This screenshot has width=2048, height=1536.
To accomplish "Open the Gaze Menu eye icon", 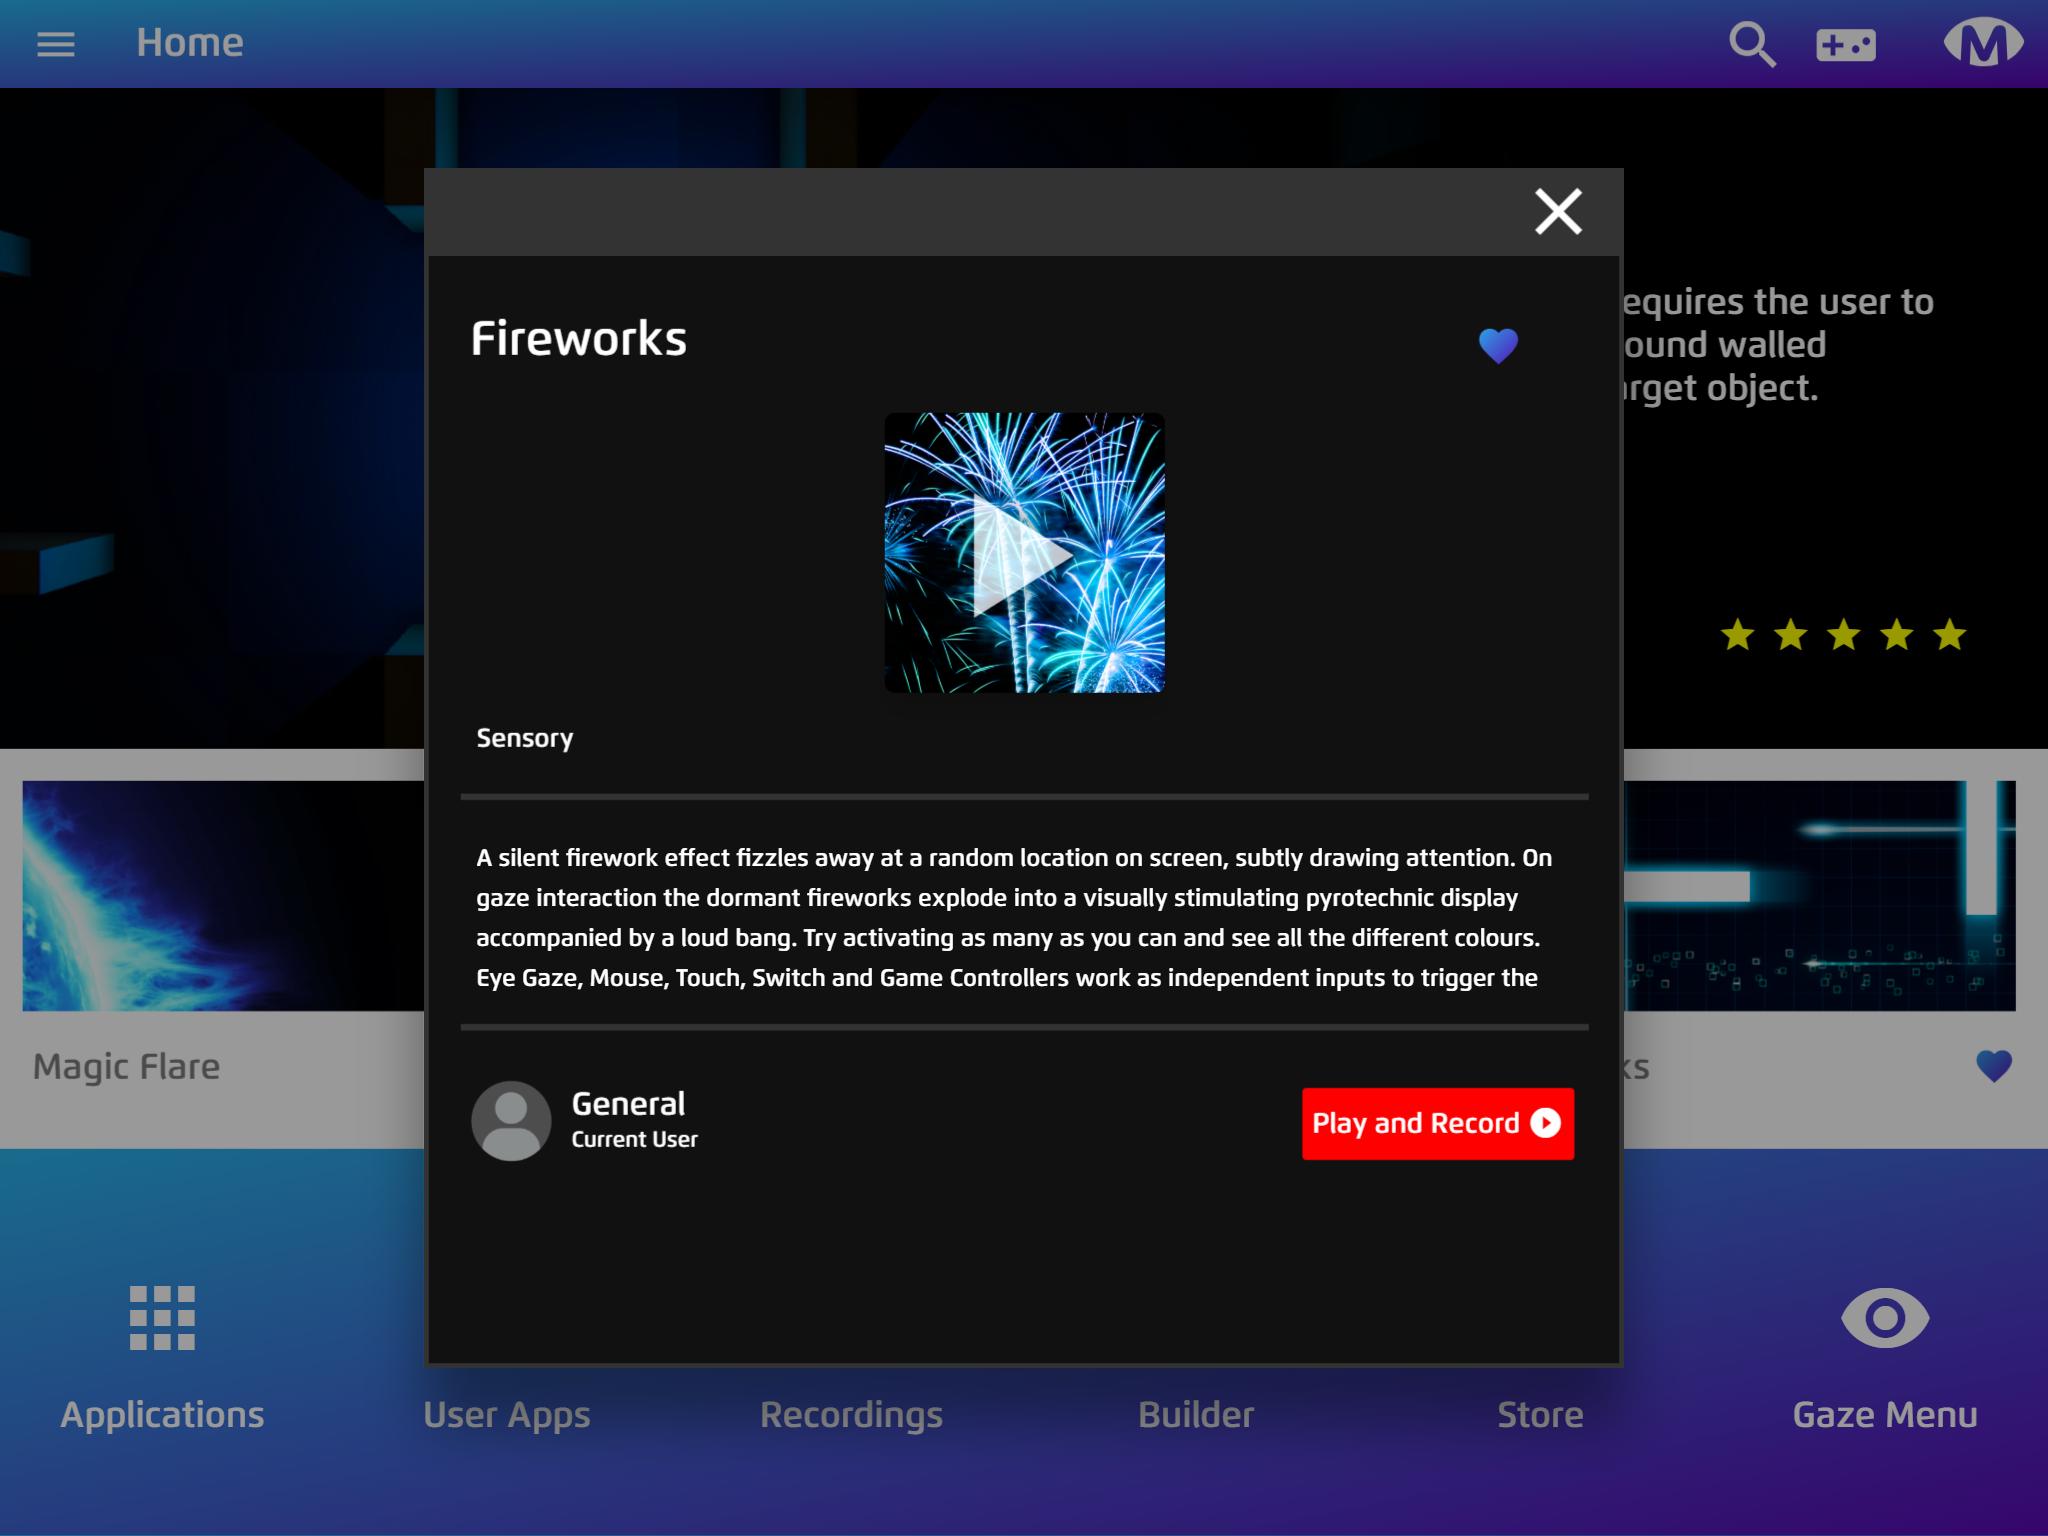I will [1885, 1318].
